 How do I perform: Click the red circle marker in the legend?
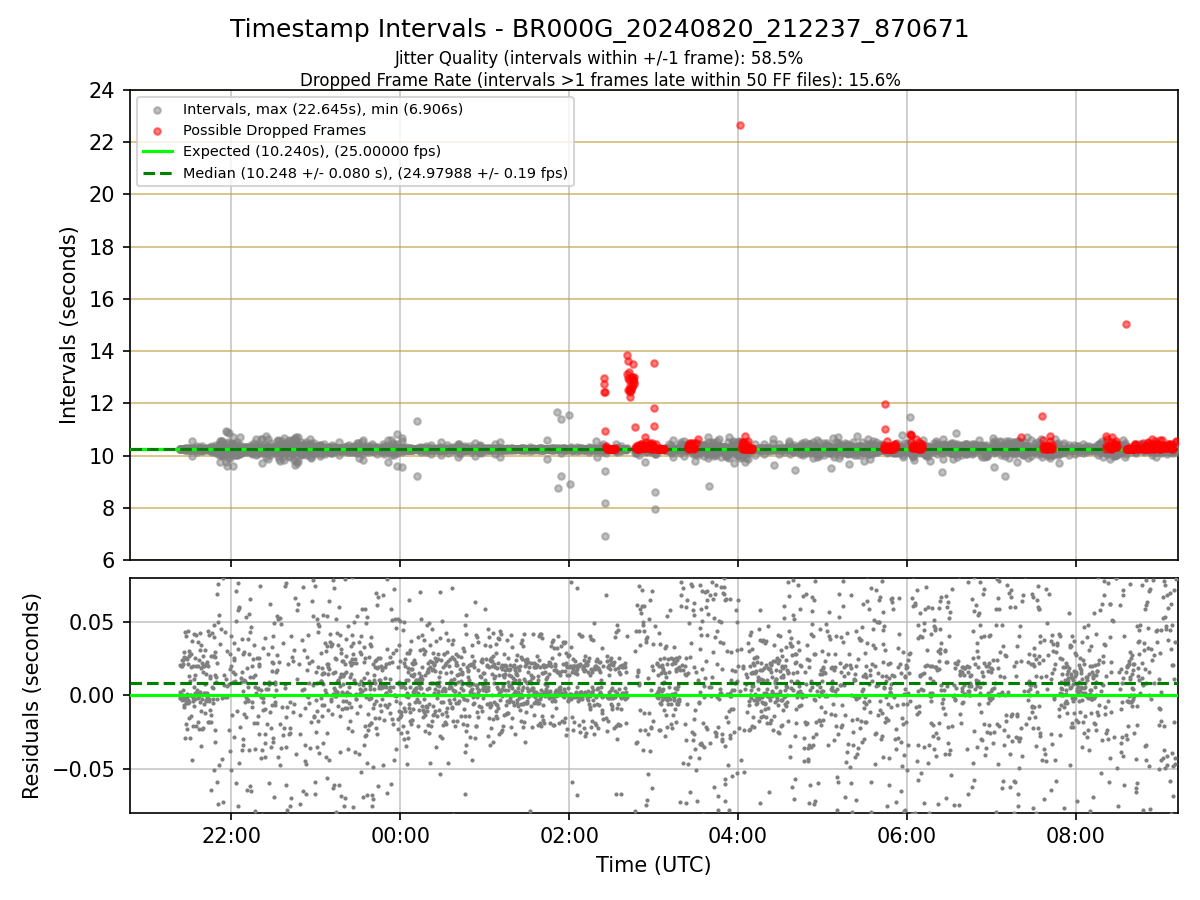pyautogui.click(x=157, y=131)
